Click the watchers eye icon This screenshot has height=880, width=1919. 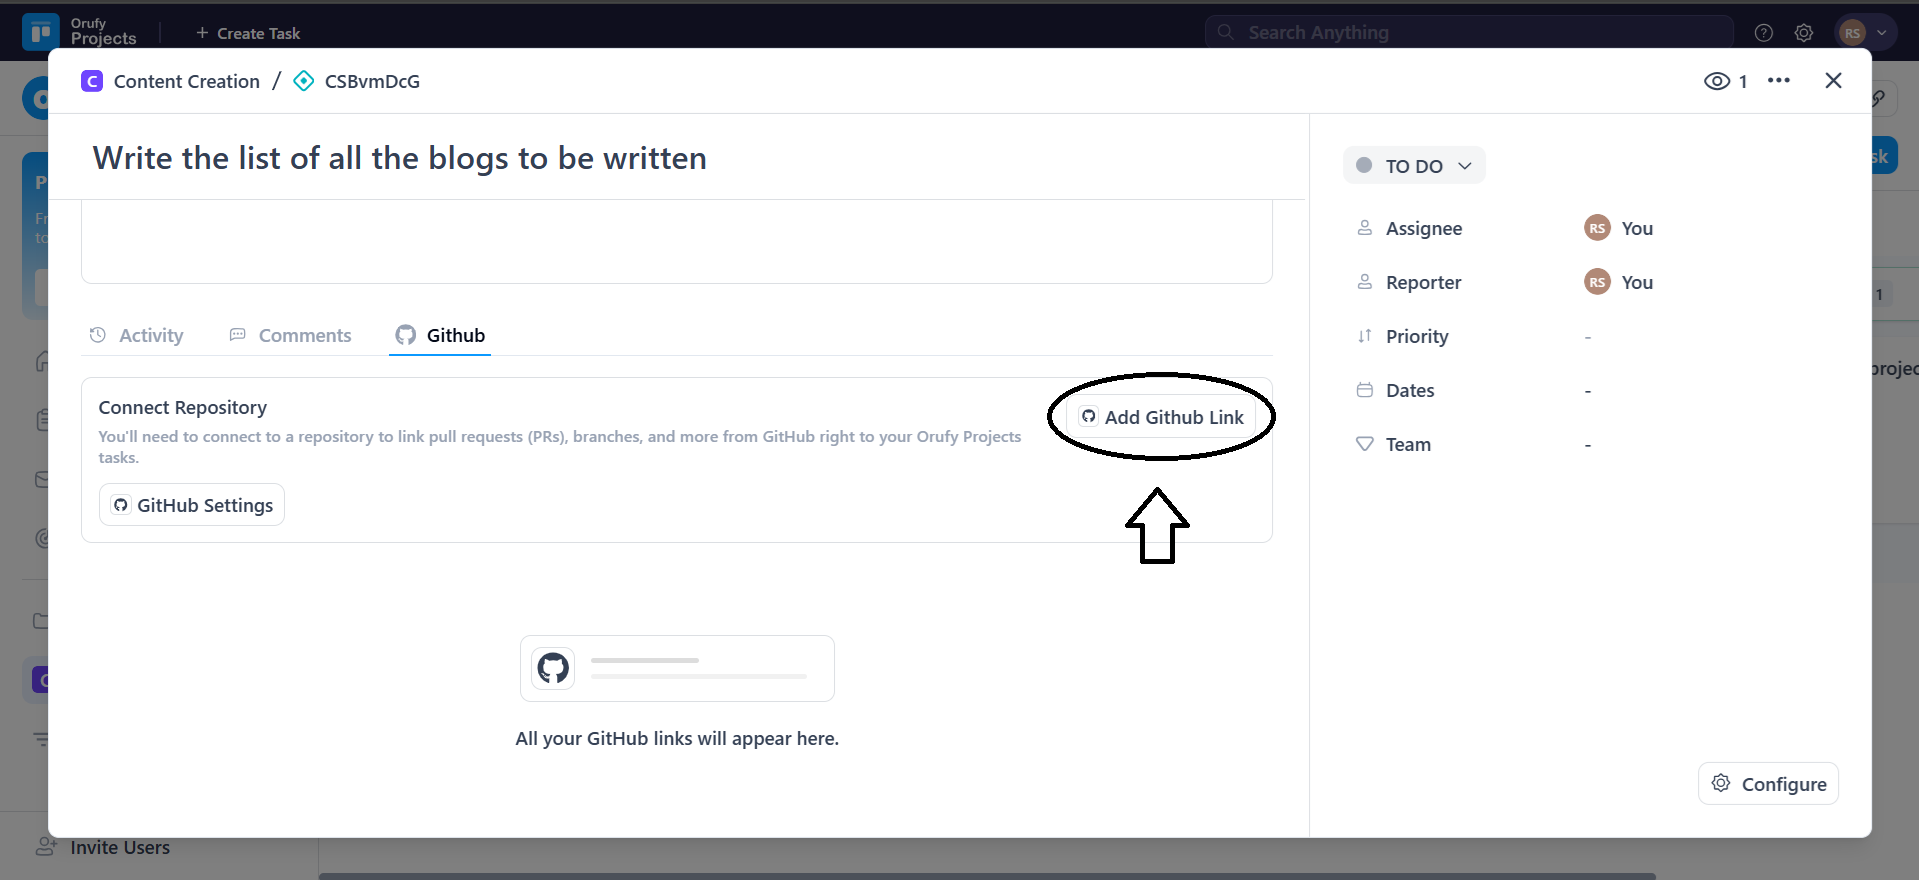pos(1717,81)
